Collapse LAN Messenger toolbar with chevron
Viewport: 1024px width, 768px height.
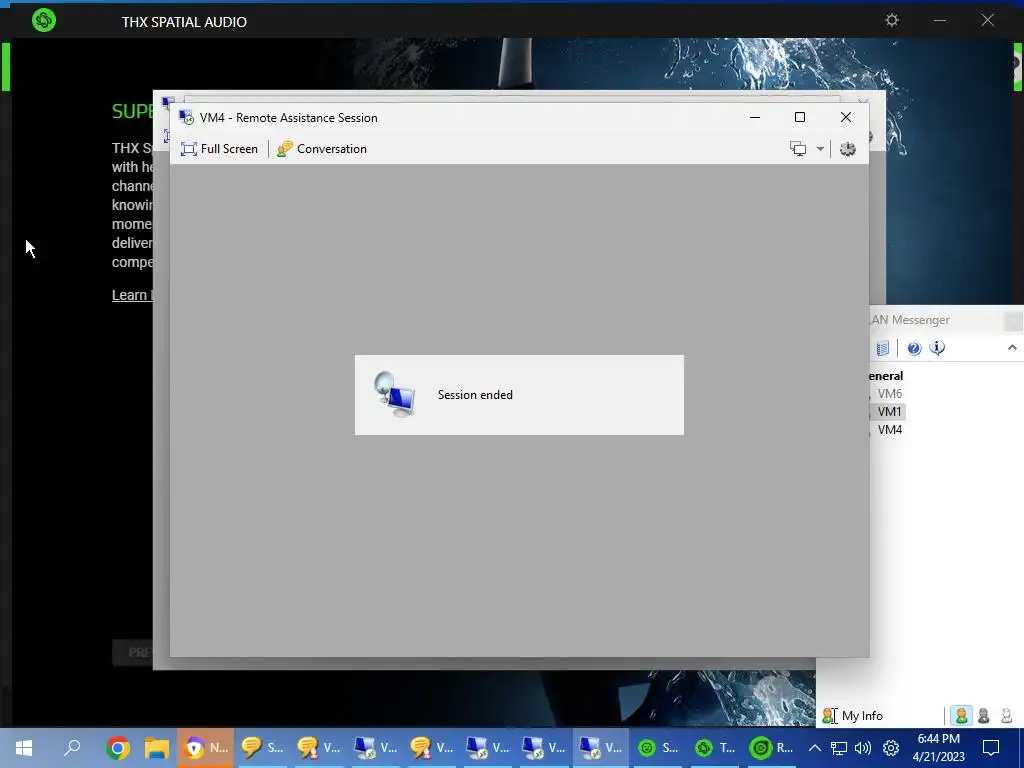coord(1012,347)
